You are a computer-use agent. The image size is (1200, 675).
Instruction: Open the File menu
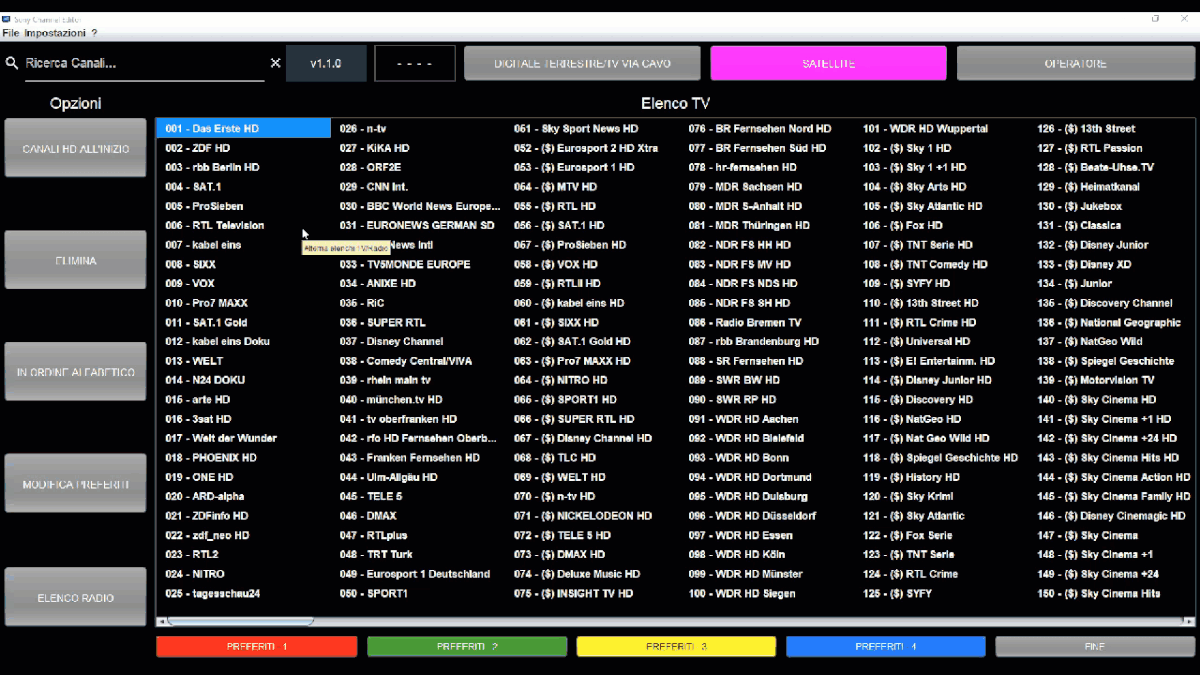pos(11,33)
